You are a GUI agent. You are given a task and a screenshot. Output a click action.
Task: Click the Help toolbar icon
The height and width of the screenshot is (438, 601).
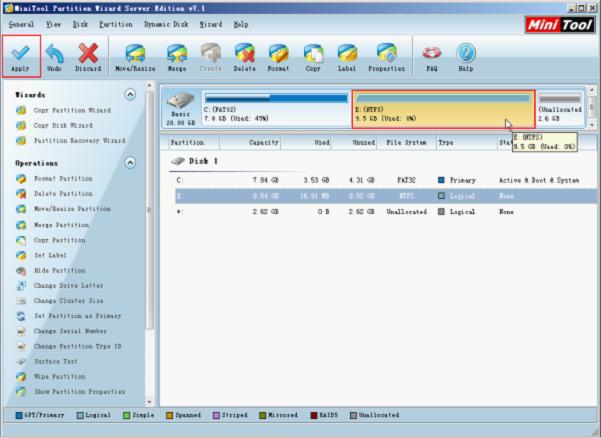coord(466,53)
